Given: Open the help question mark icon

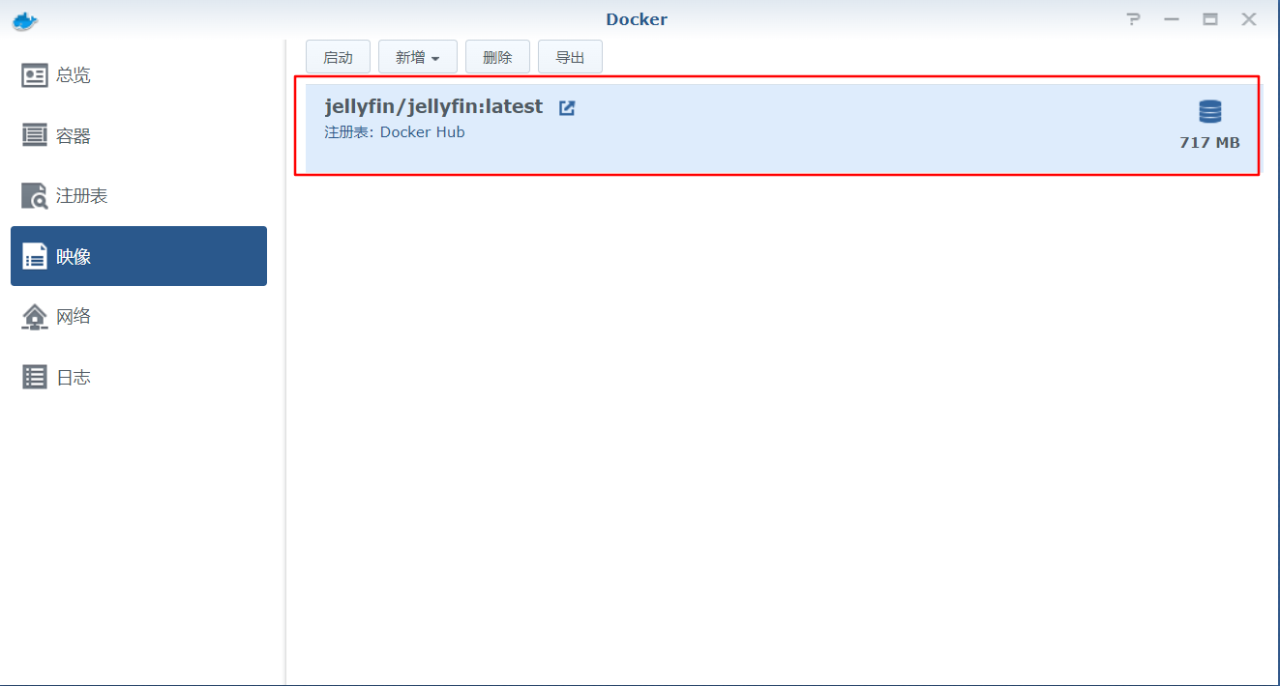Looking at the screenshot, I should point(1133,19).
